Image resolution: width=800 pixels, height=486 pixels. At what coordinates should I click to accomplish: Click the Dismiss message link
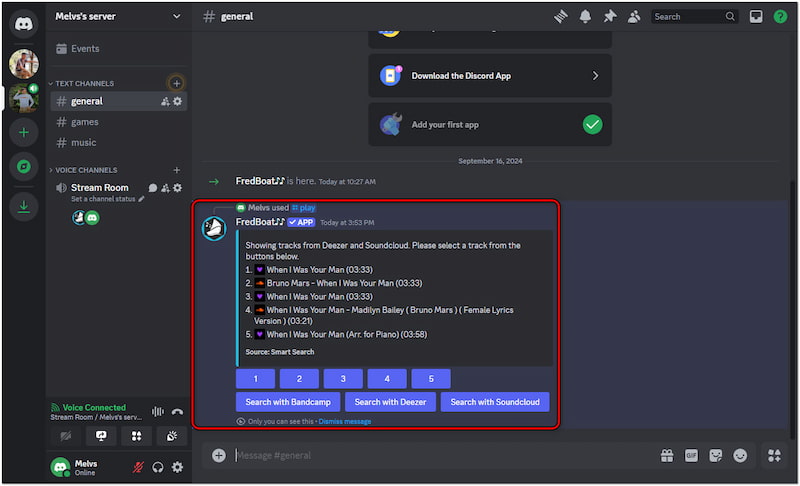coord(345,421)
